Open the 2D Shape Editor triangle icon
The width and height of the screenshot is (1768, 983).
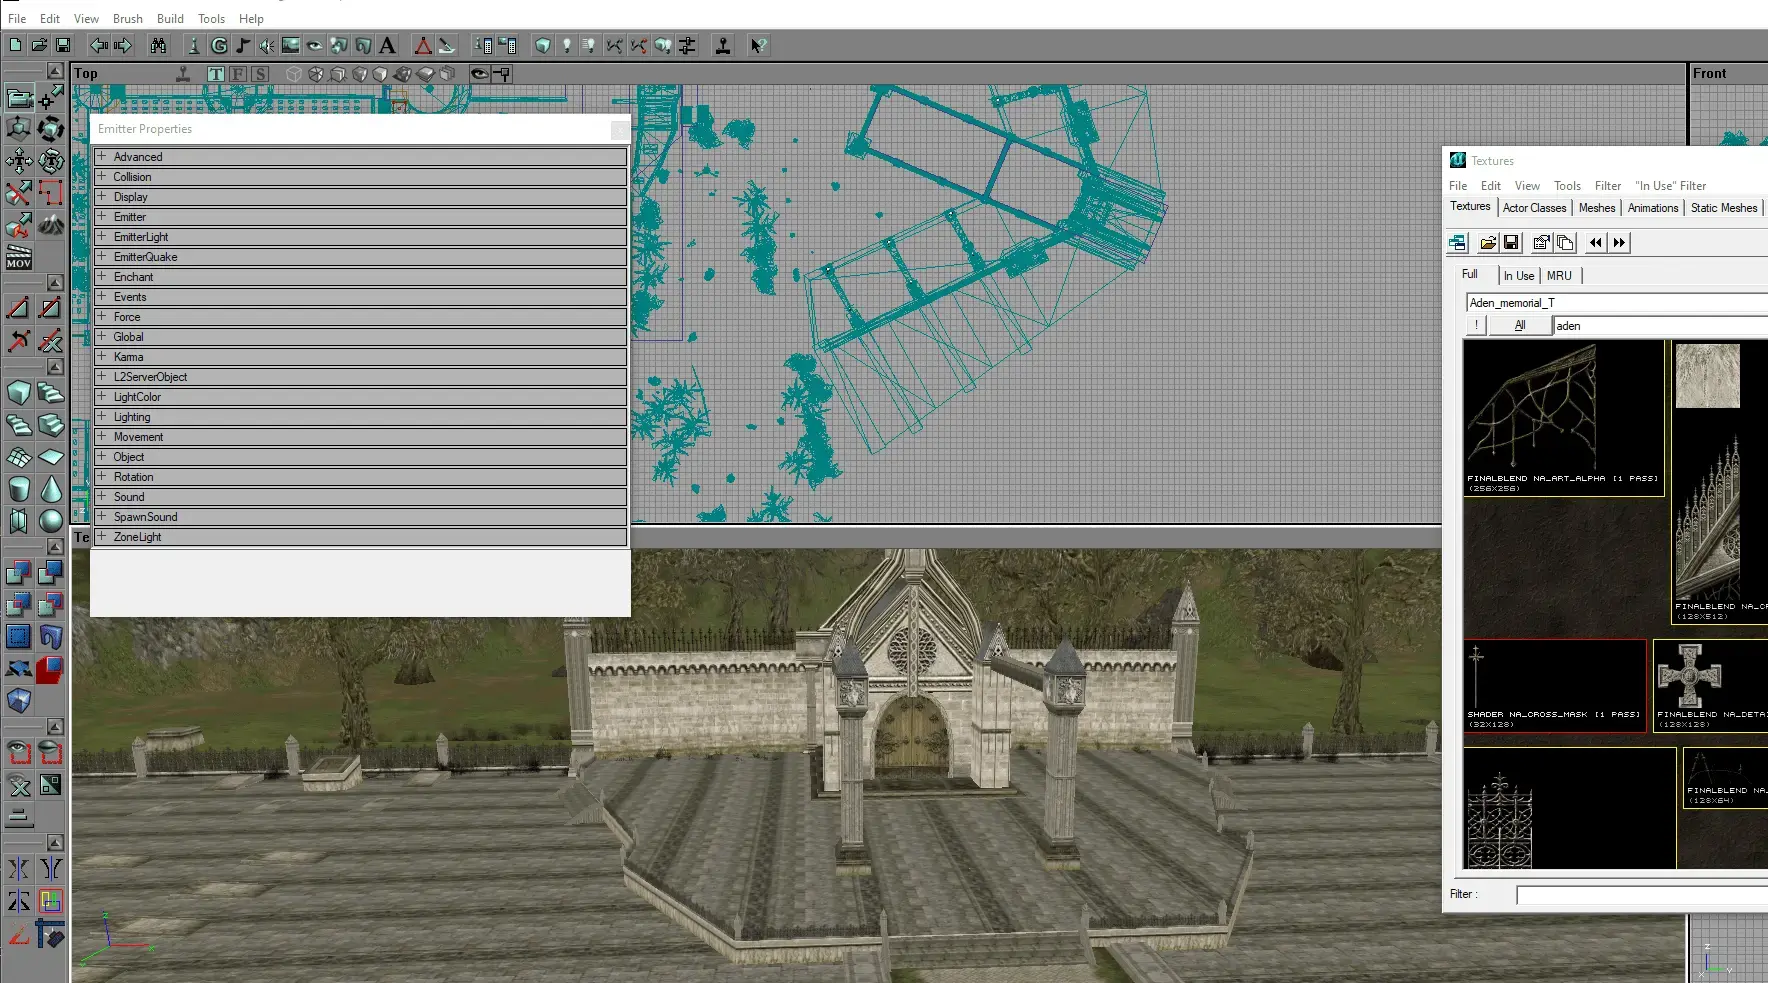pyautogui.click(x=423, y=45)
